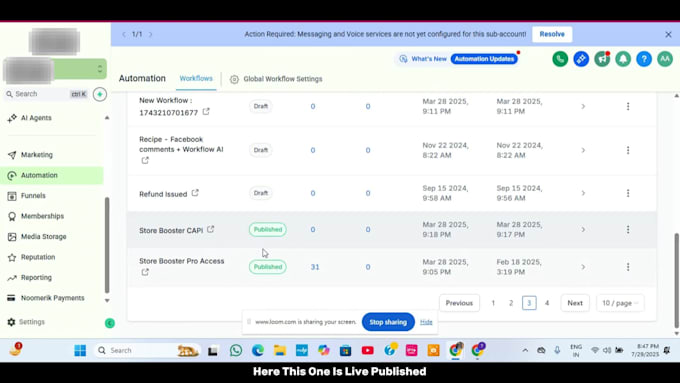Select Automation in sidebar
The width and height of the screenshot is (680, 383).
52,175
